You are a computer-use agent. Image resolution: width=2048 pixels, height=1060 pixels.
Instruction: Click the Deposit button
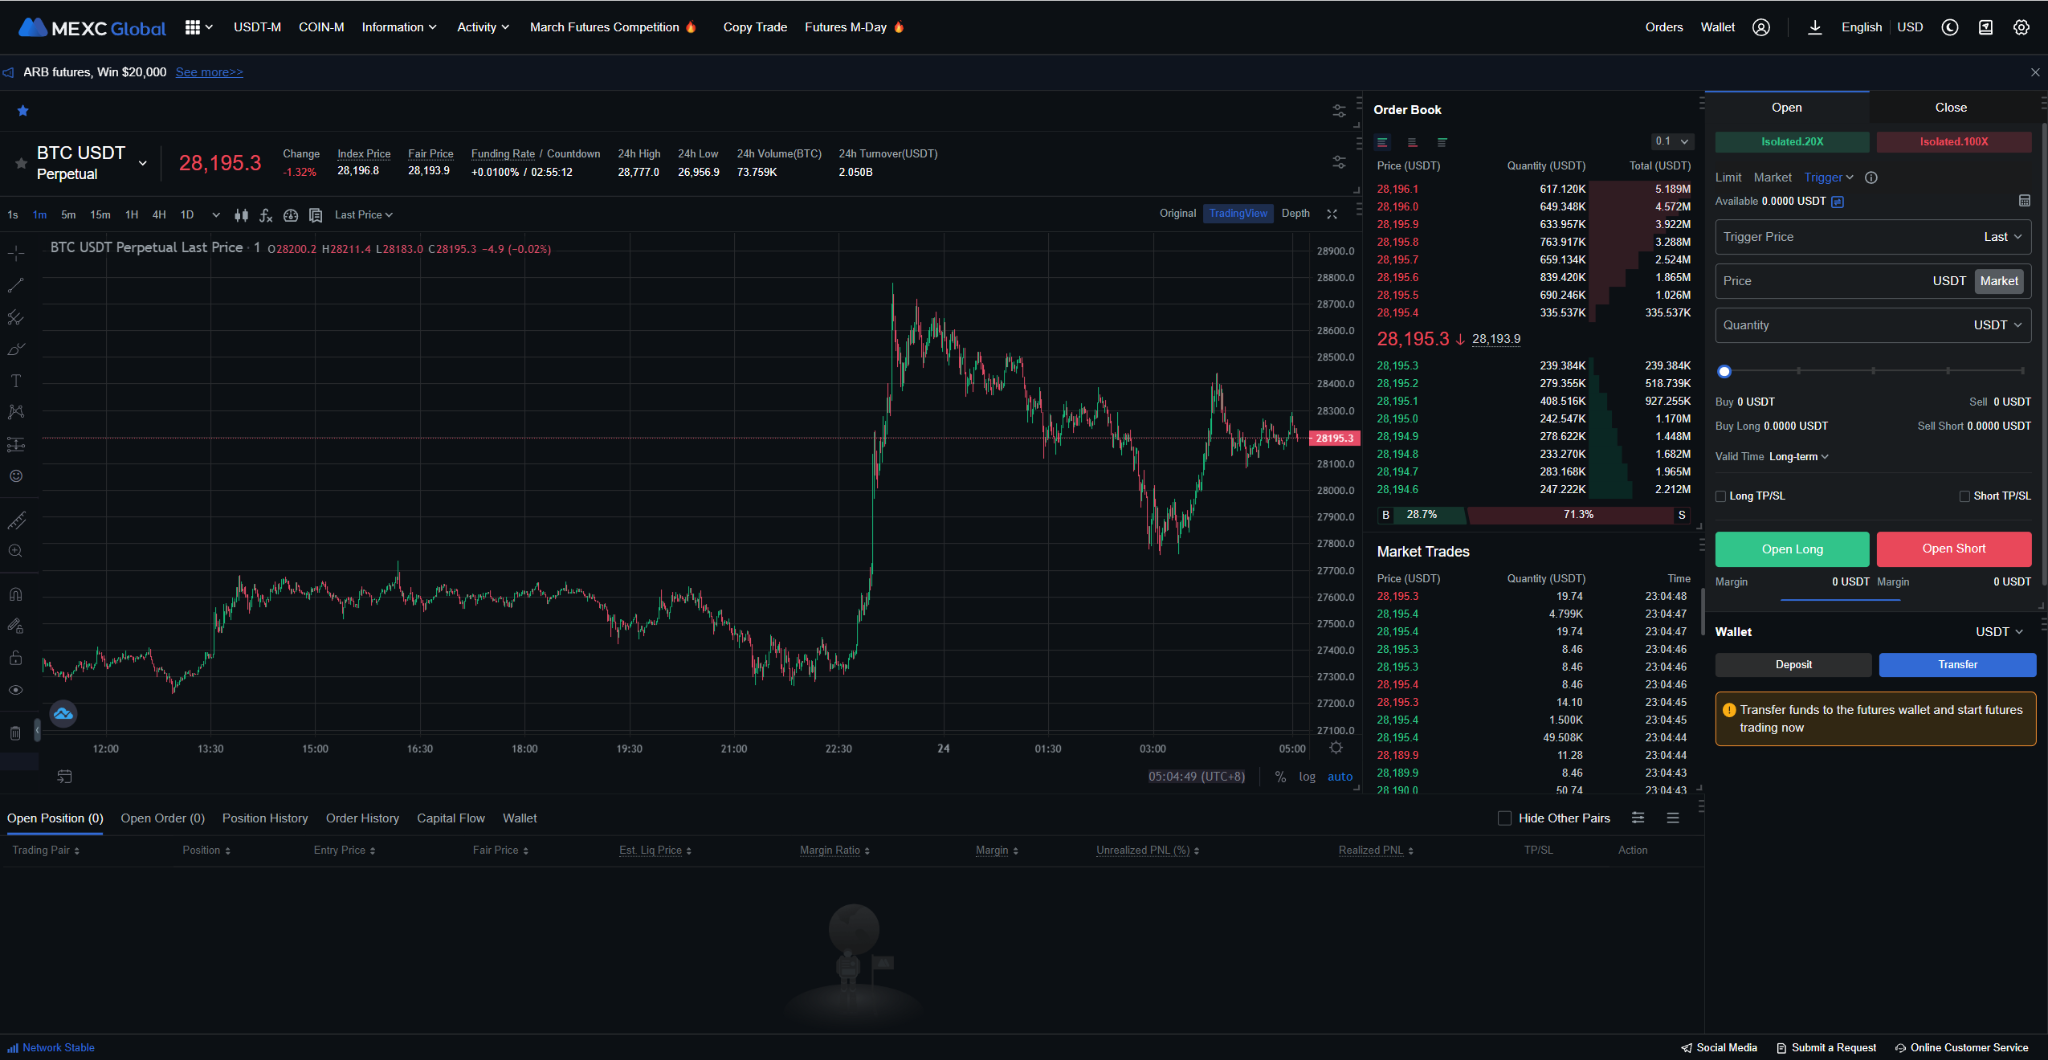(1793, 665)
